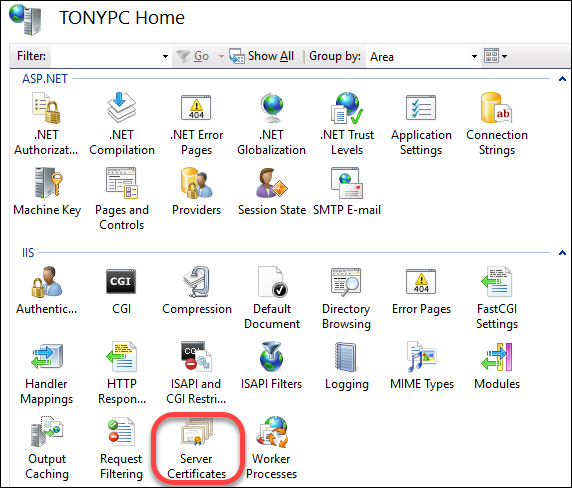Collapse the ASP.NET group section

tap(562, 79)
